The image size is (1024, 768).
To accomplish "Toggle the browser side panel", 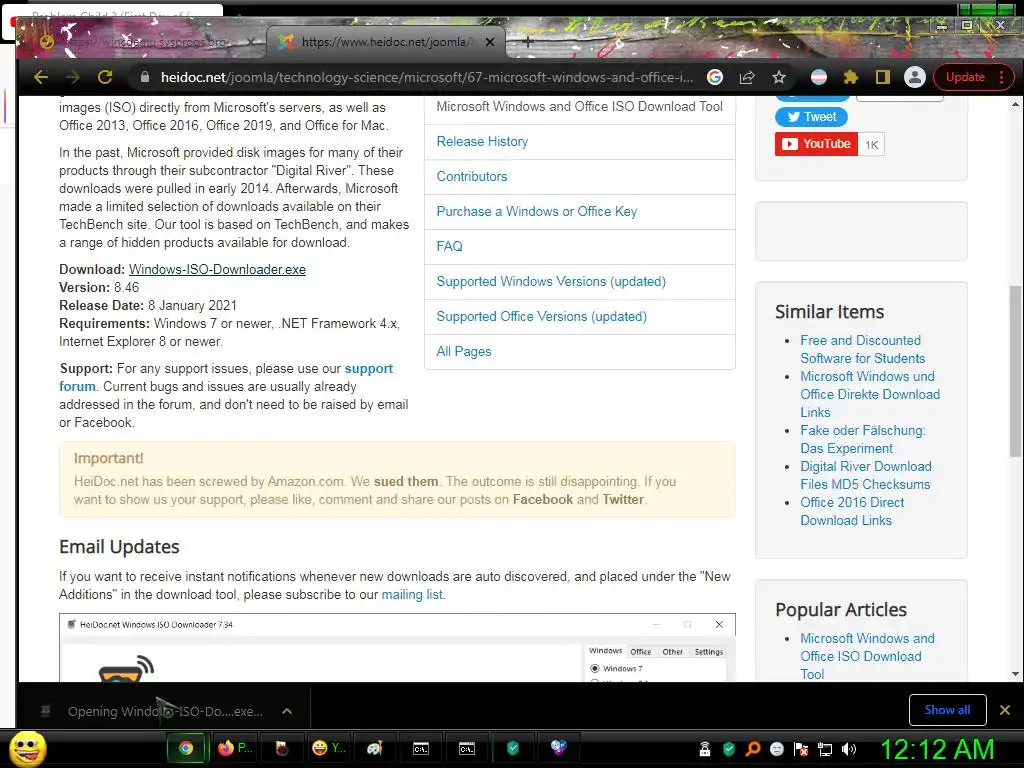I will point(883,77).
